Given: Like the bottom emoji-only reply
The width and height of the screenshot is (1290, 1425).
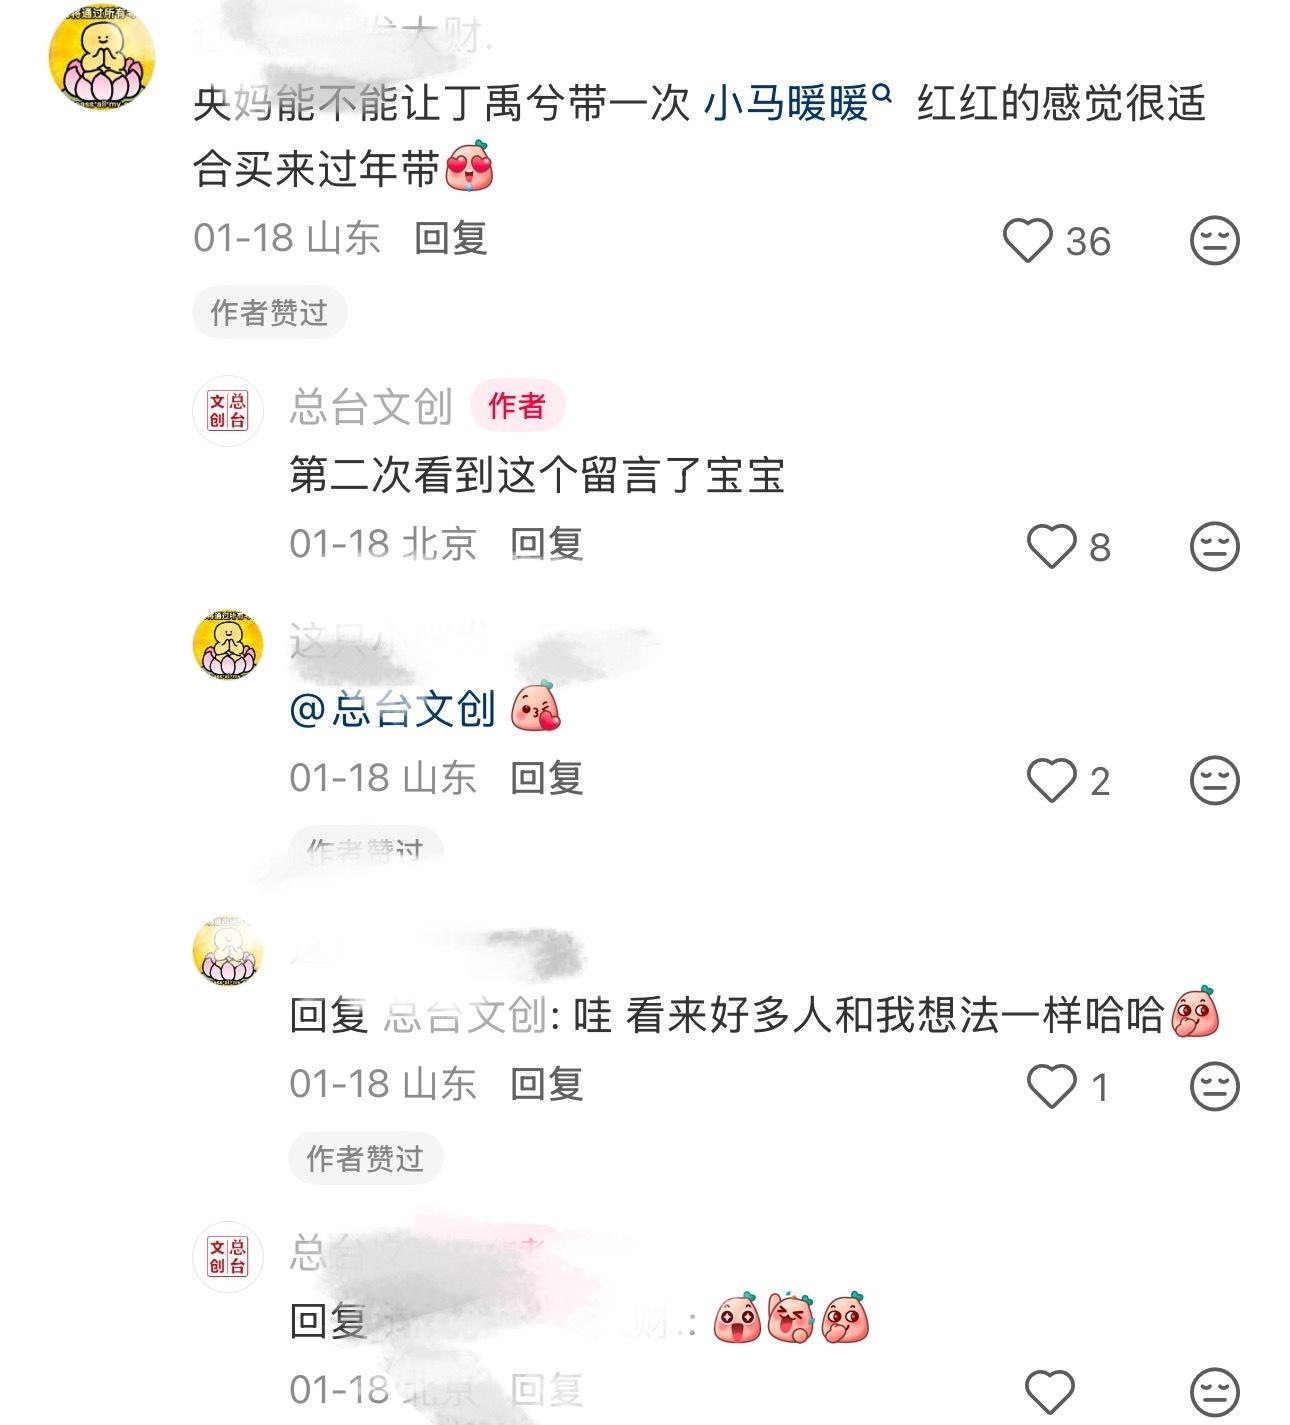Looking at the screenshot, I should pos(1052,1392).
